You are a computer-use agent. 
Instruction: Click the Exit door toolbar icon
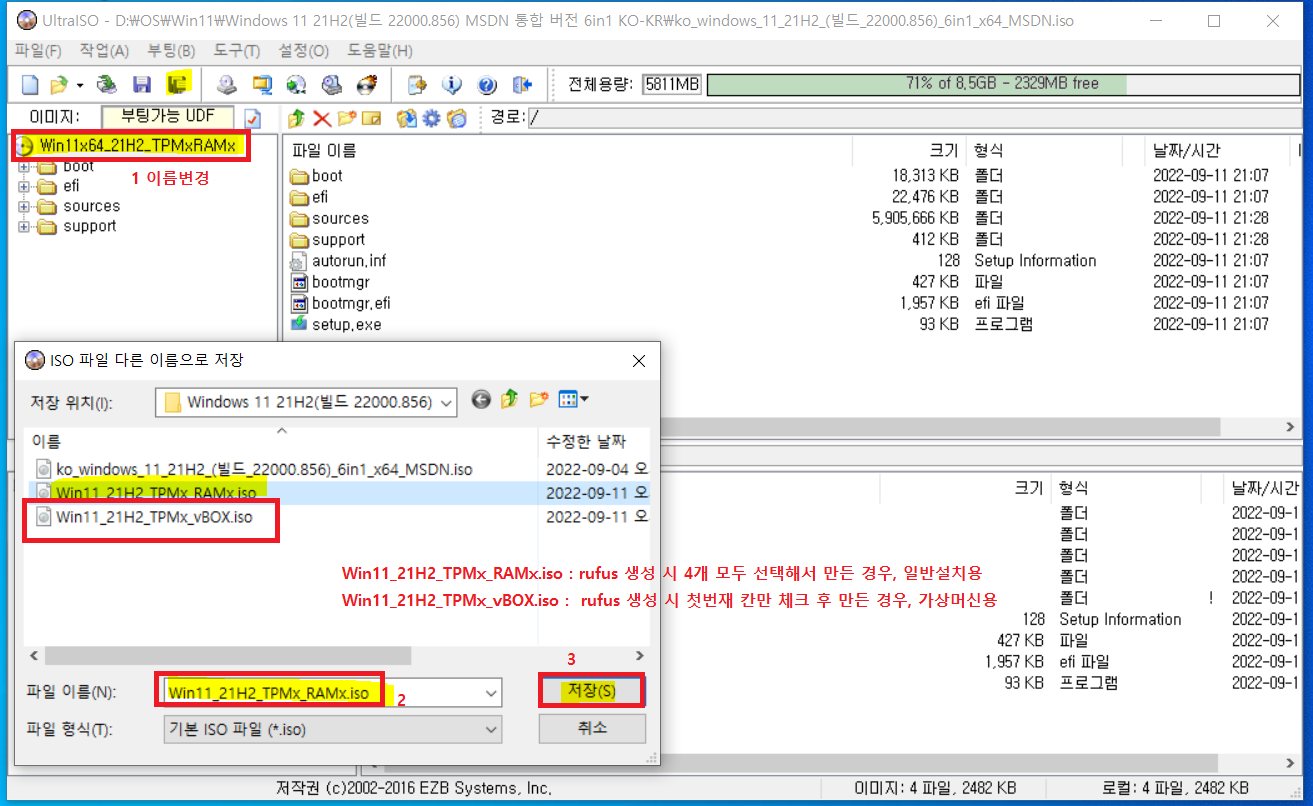point(521,85)
